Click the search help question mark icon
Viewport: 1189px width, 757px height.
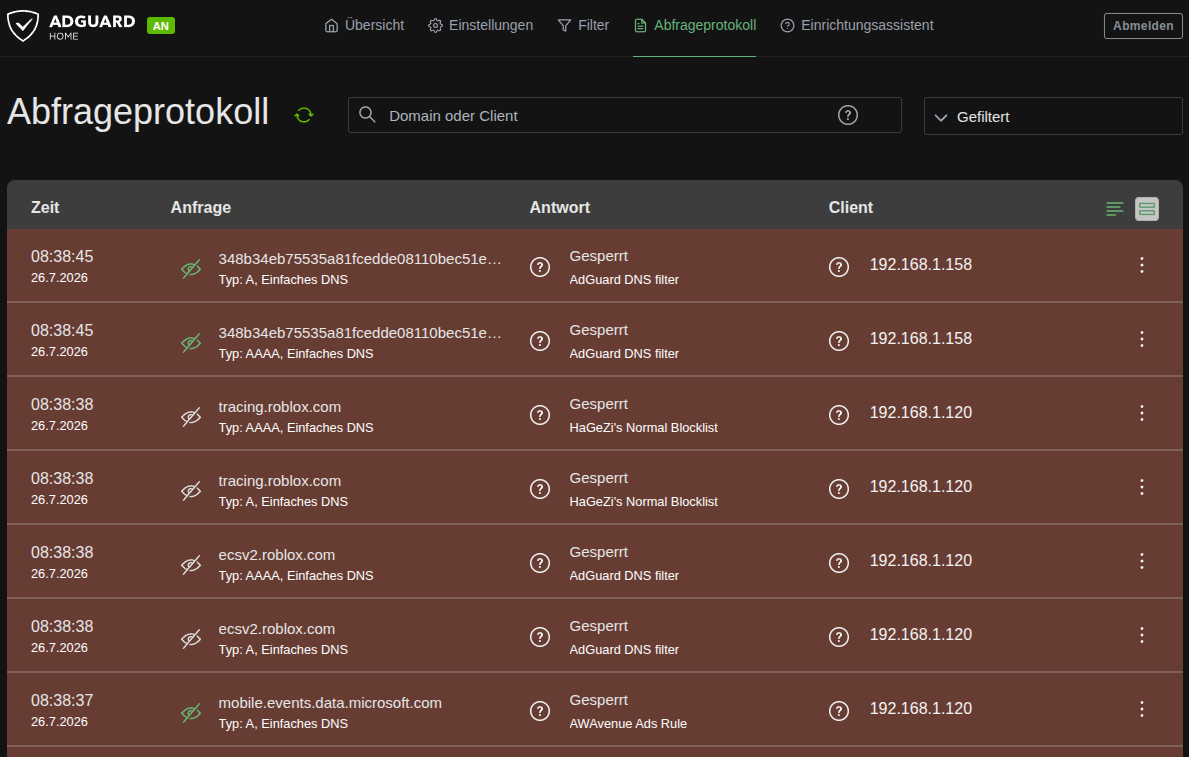[x=848, y=115]
